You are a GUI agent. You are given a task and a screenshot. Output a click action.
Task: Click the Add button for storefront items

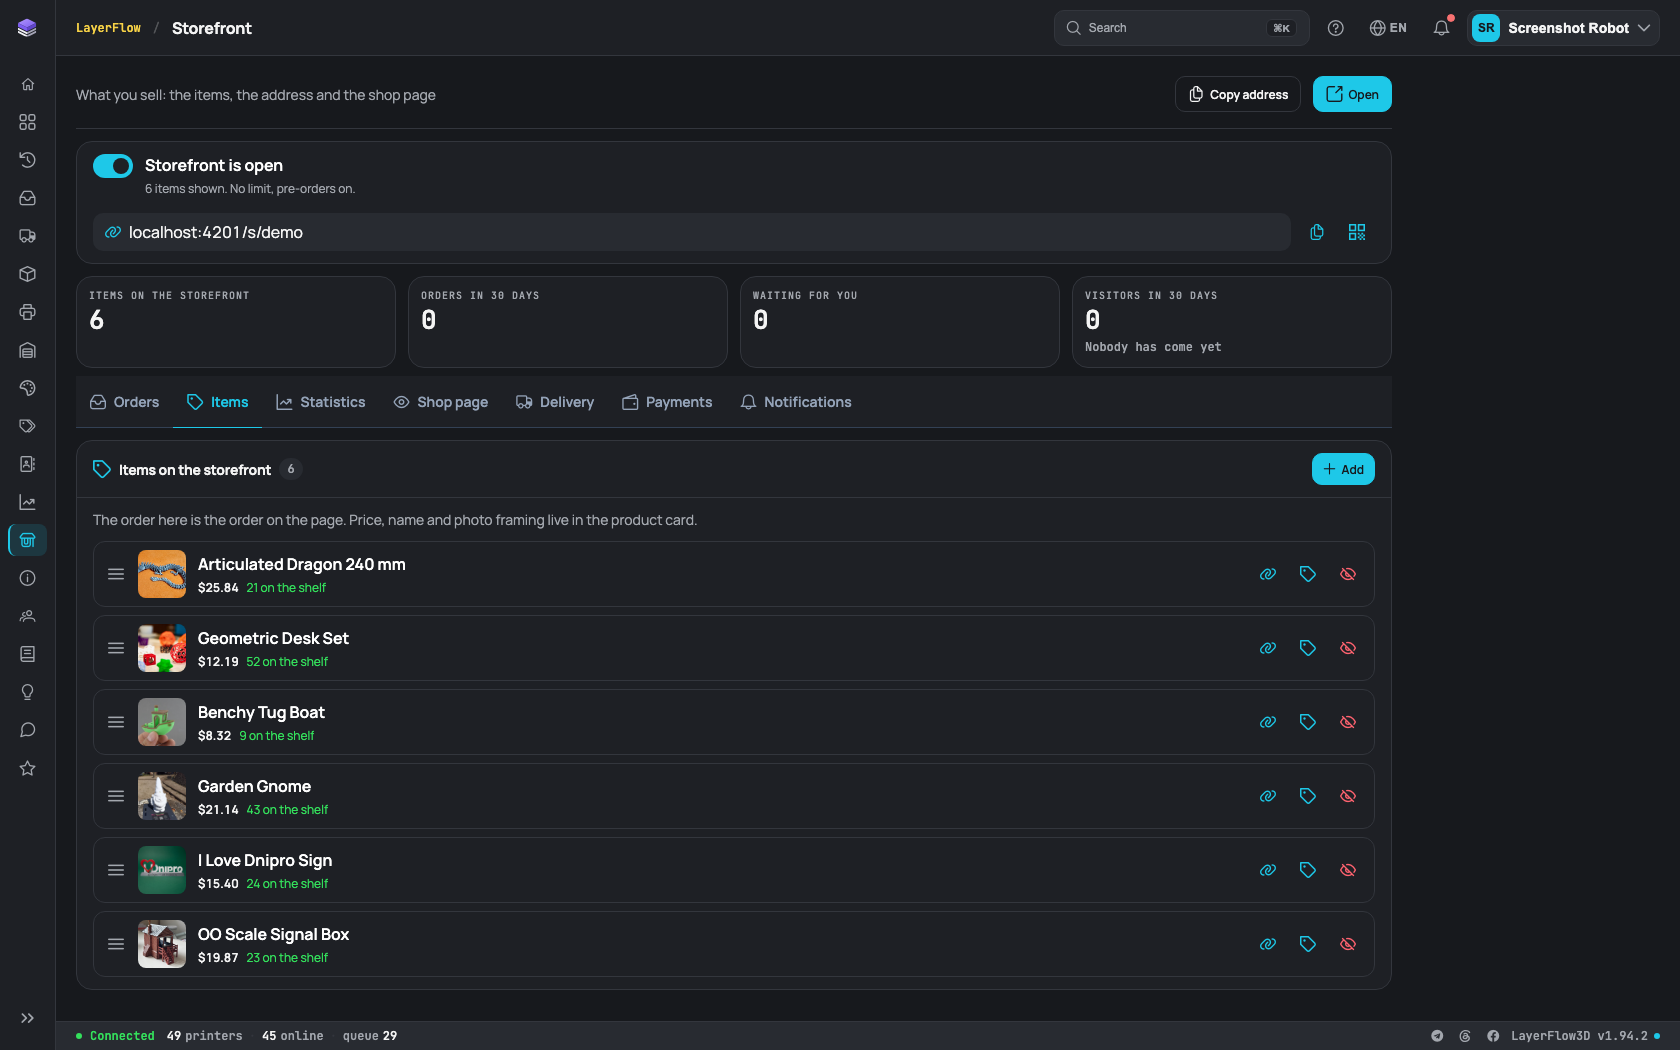pyautogui.click(x=1343, y=469)
